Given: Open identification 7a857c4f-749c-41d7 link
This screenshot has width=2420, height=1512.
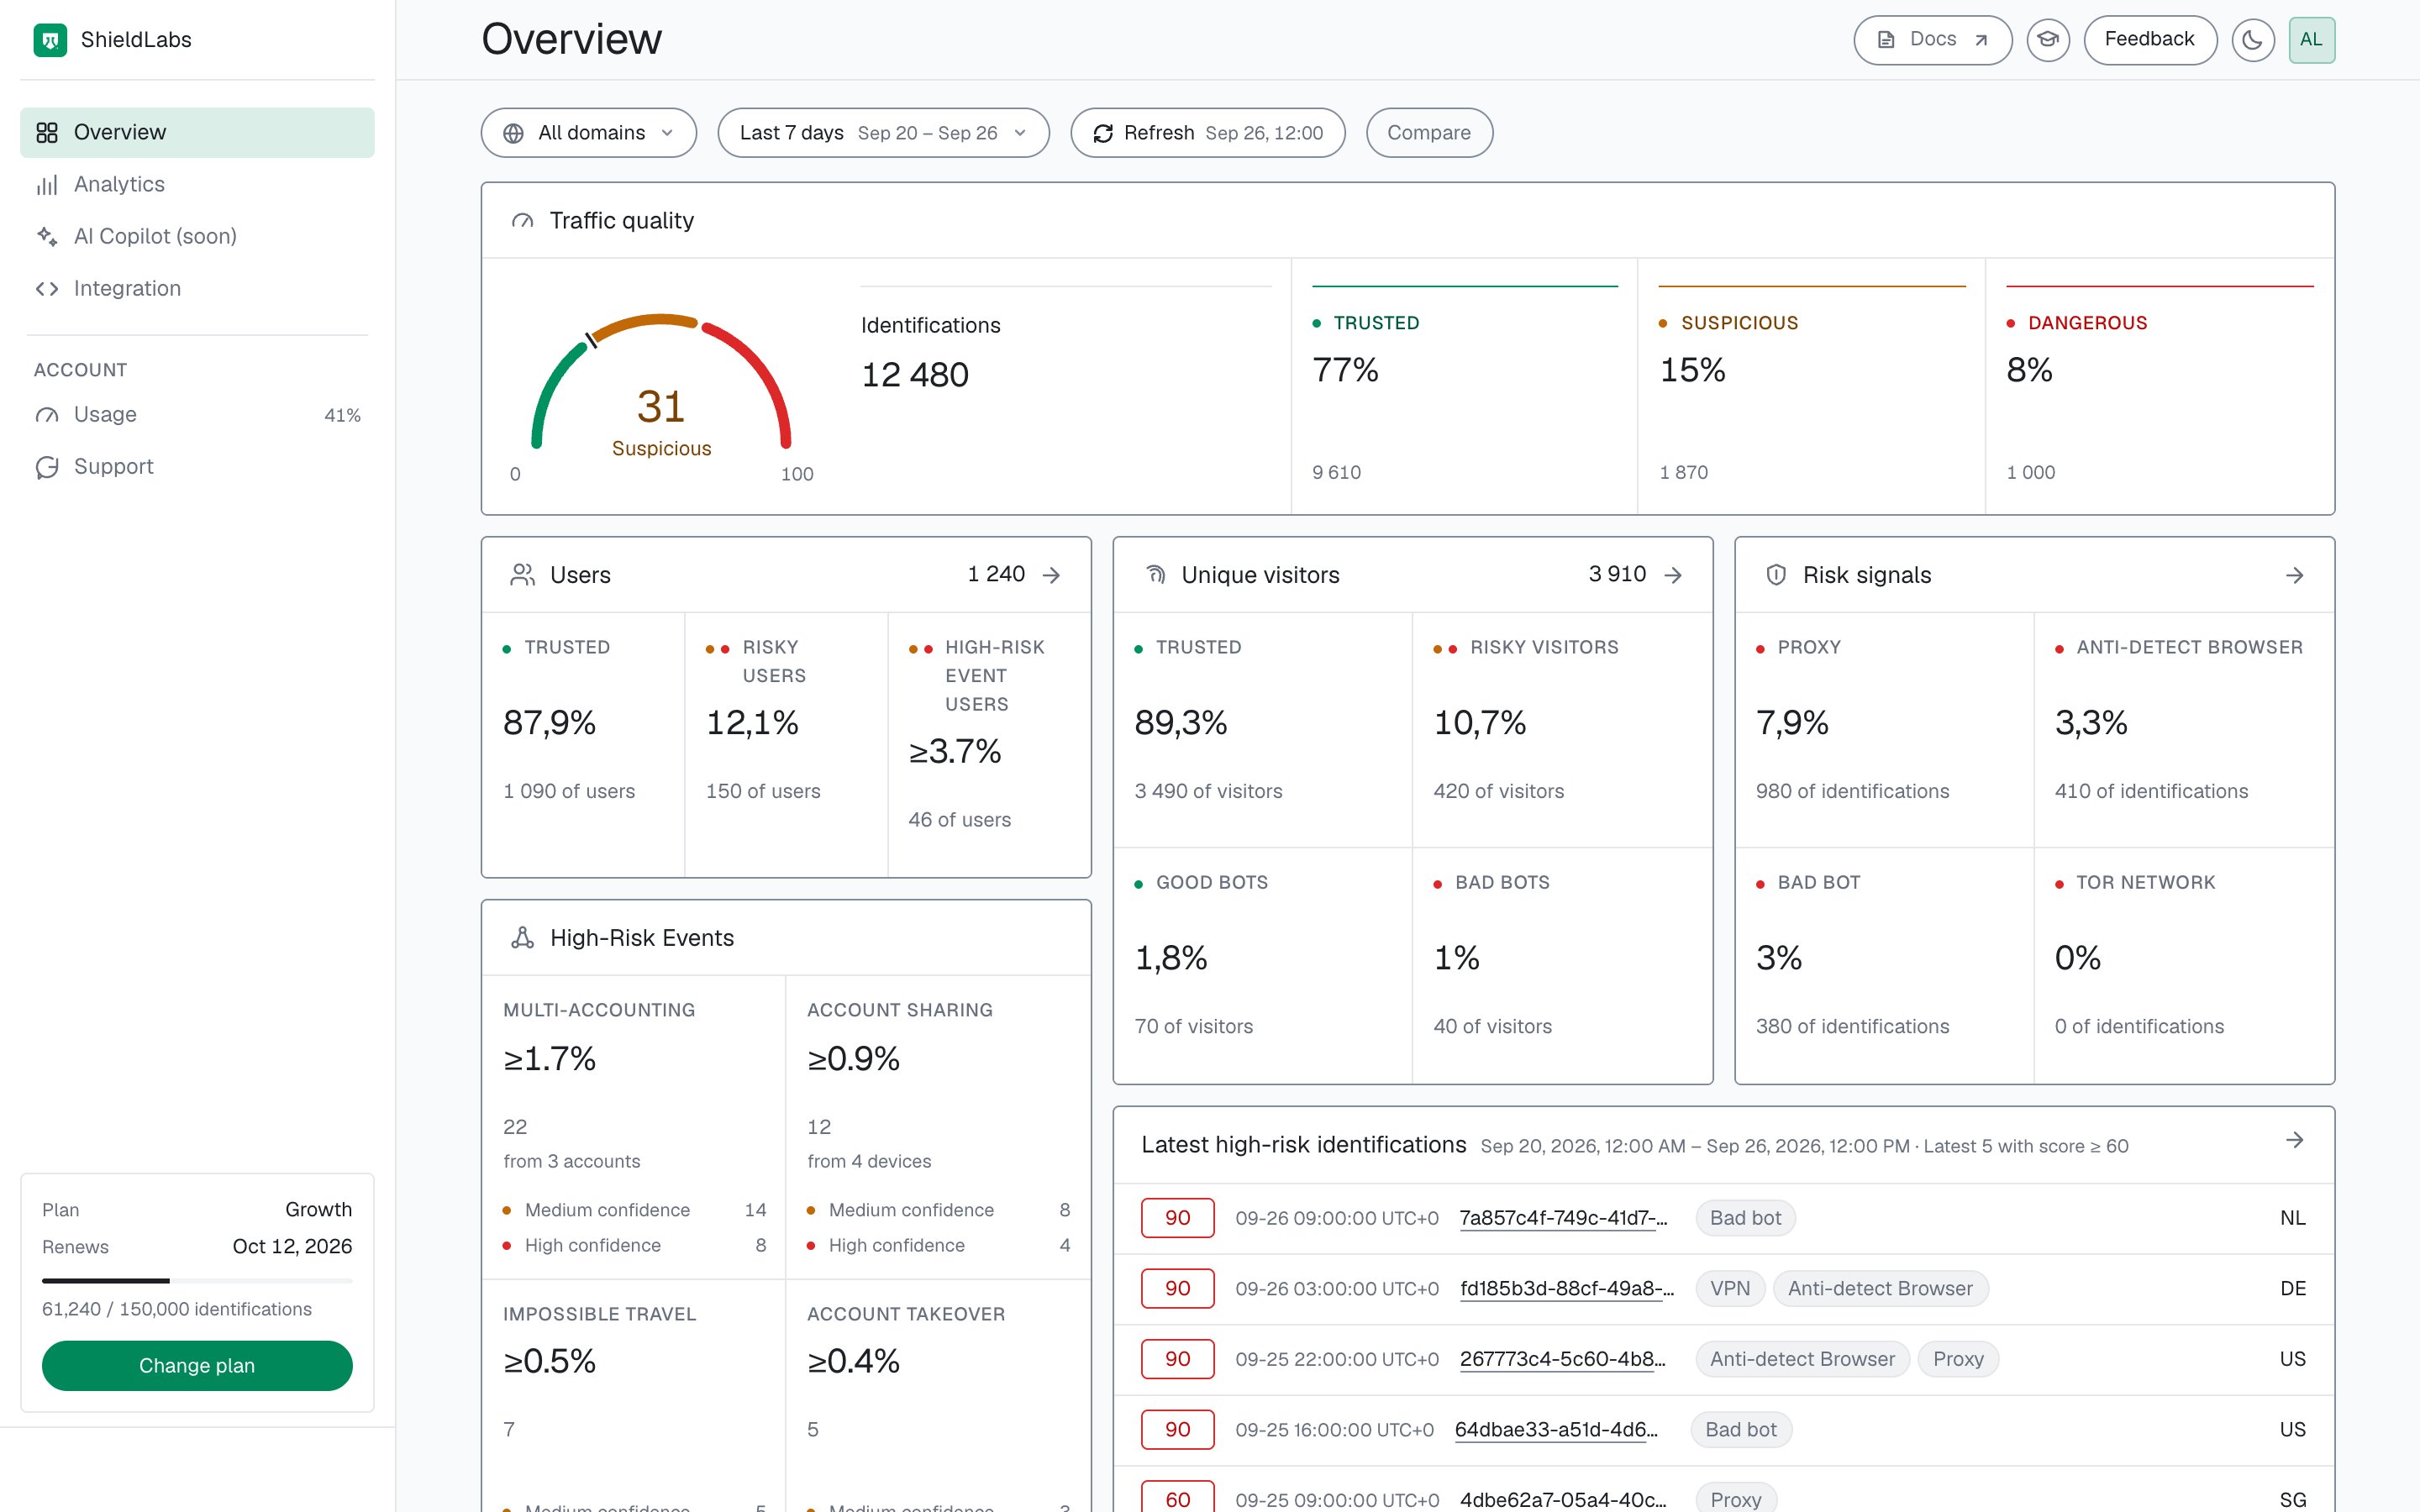Looking at the screenshot, I should (1563, 1218).
